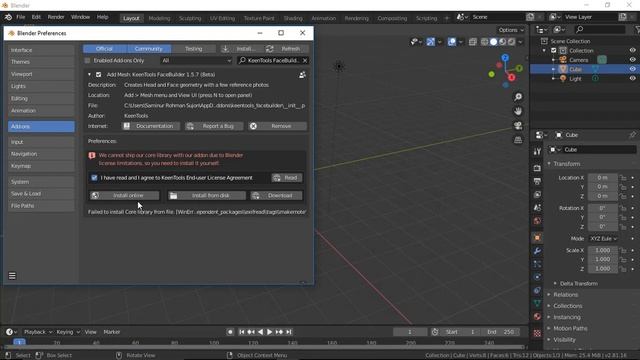Select wireframe shading mode icon
640x360 pixels.
pyautogui.click(x=484, y=42)
